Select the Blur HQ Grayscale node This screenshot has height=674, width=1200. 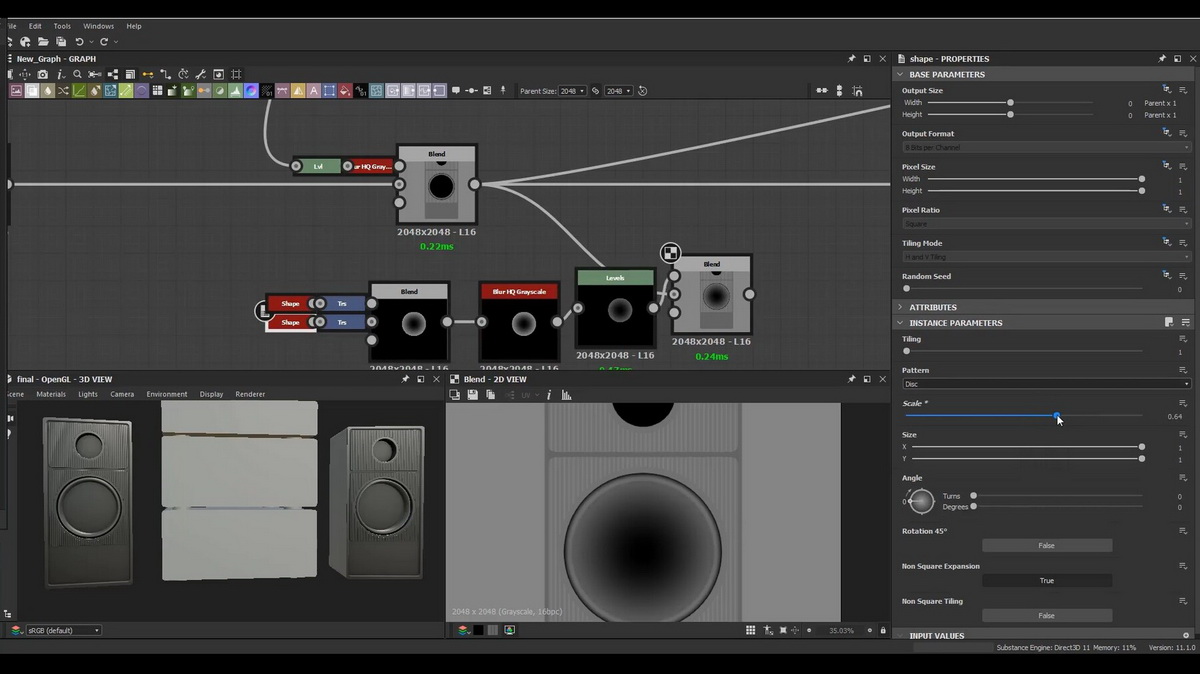click(519, 322)
